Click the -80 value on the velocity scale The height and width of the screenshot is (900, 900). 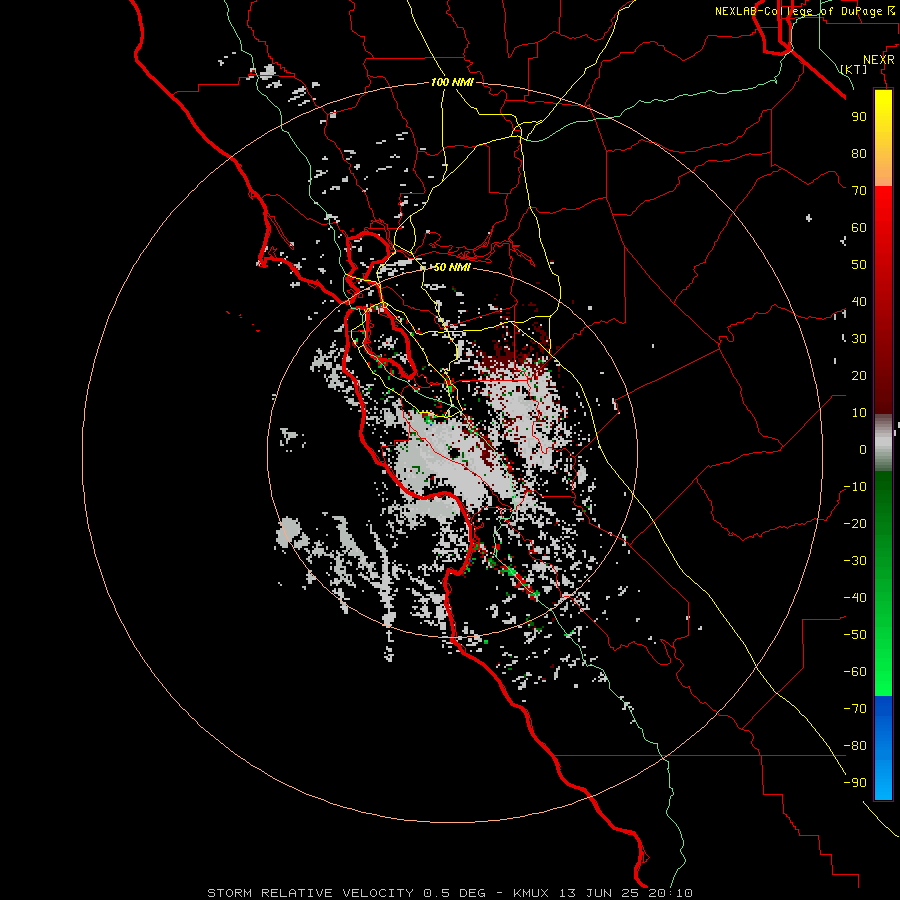[855, 746]
